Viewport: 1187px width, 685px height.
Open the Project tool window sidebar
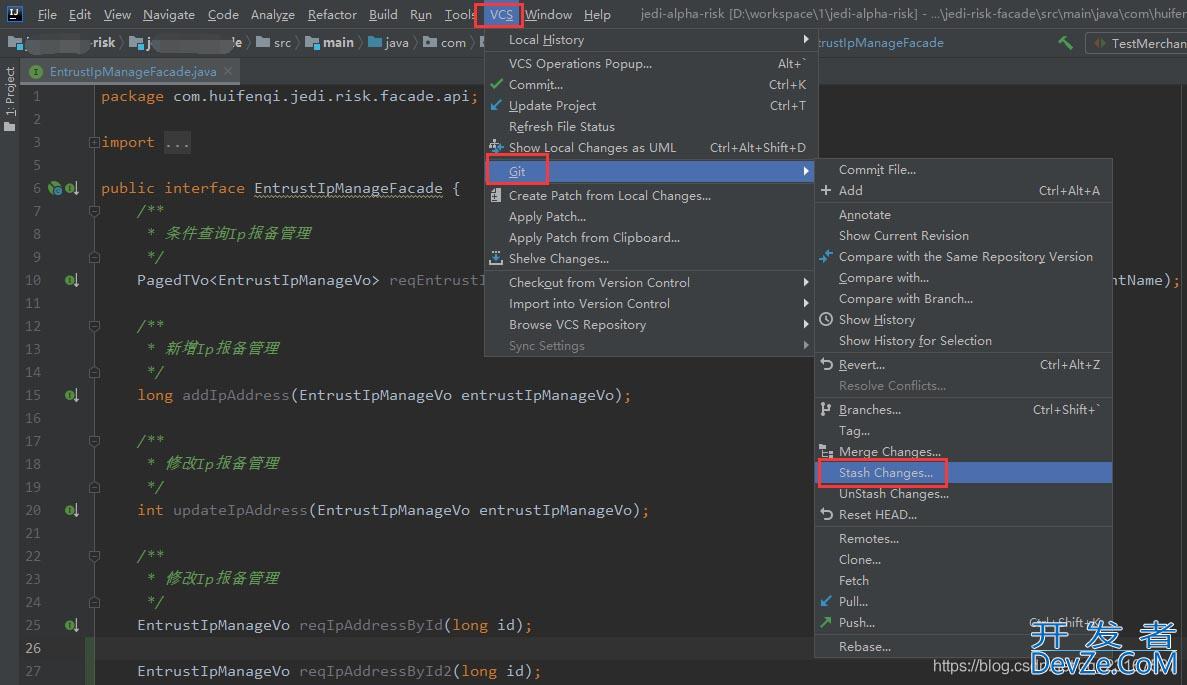(x=10, y=98)
